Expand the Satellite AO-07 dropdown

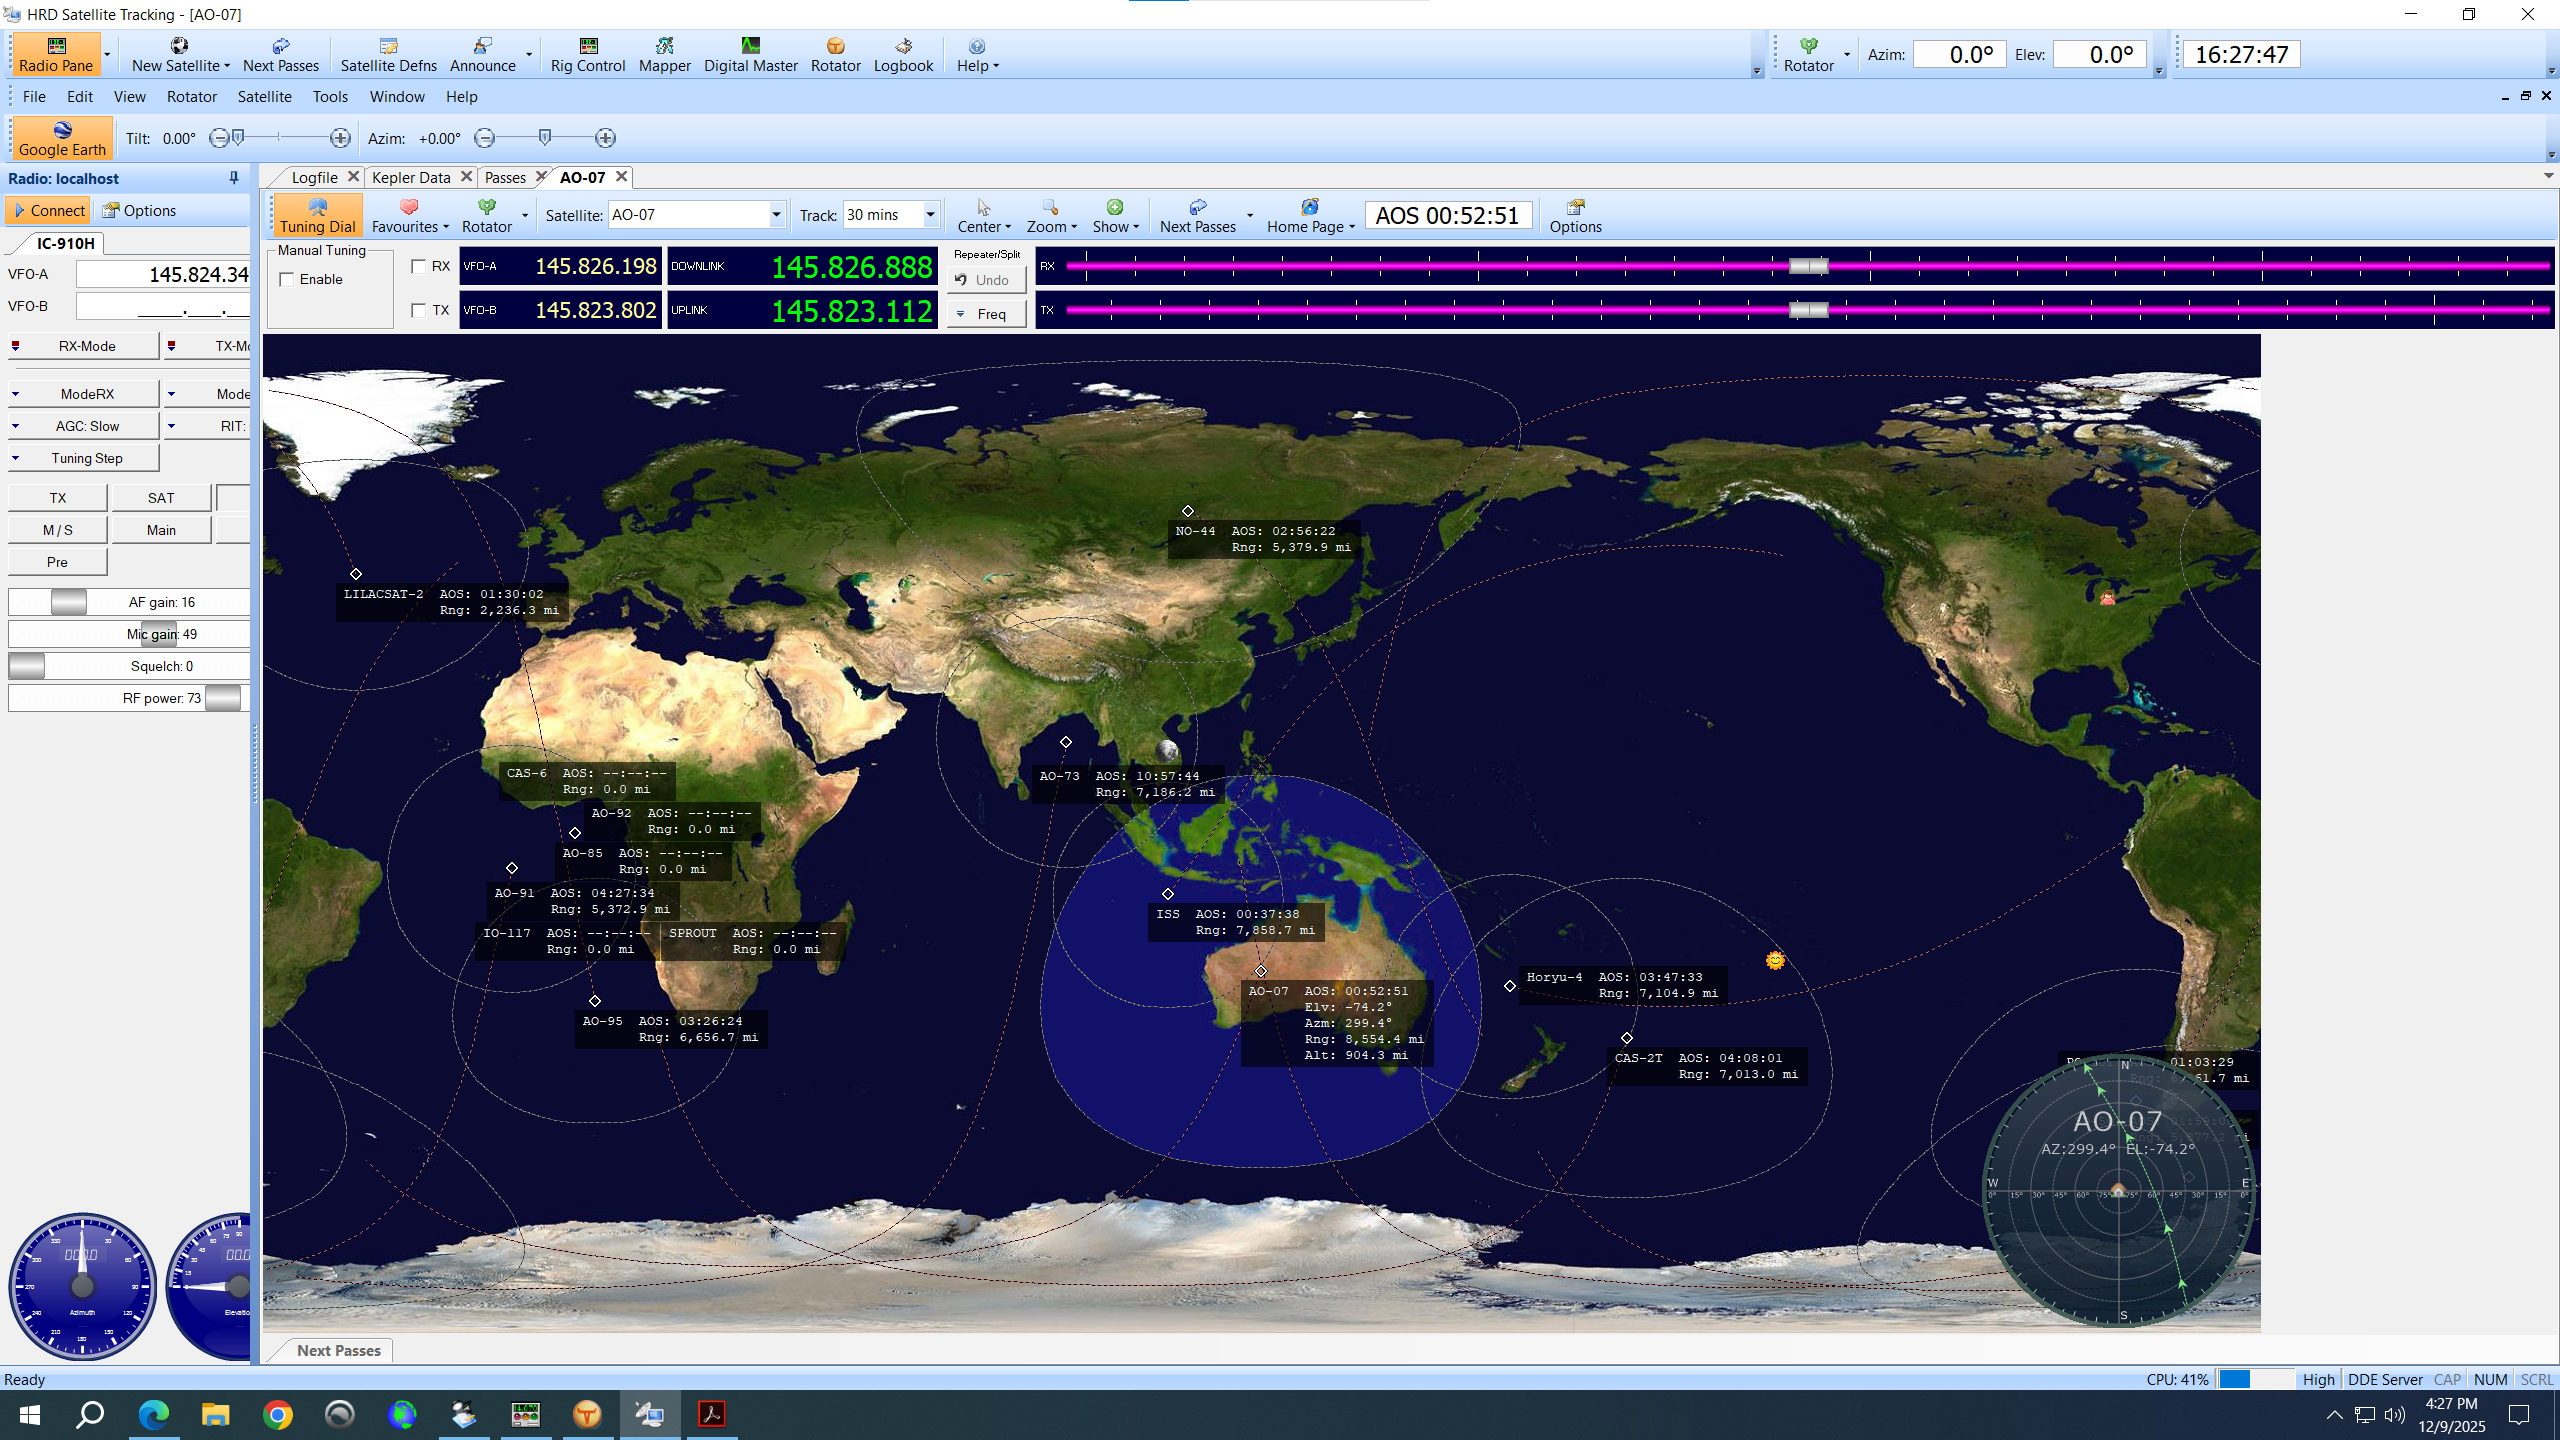[x=776, y=215]
